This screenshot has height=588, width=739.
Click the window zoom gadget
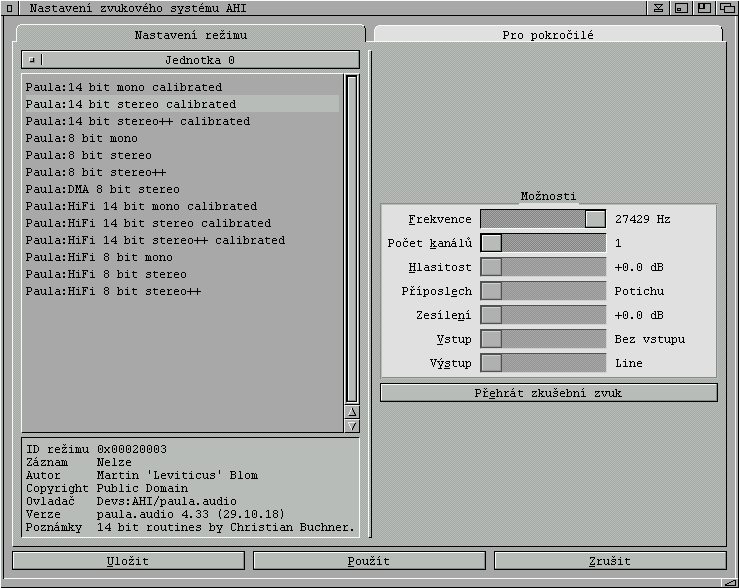704,8
